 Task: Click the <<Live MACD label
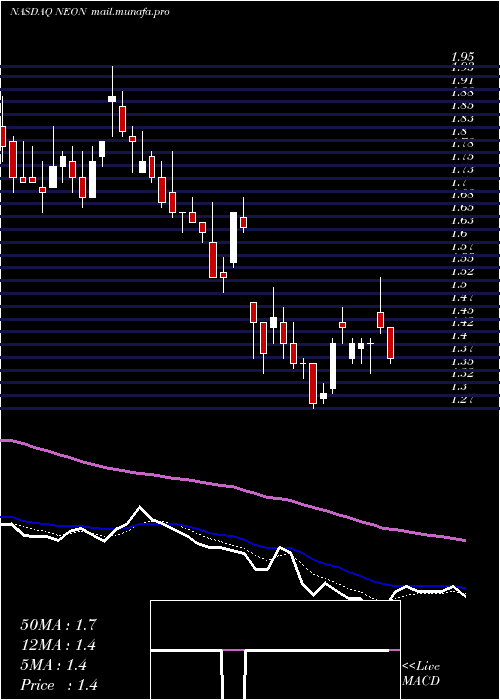pos(421,674)
